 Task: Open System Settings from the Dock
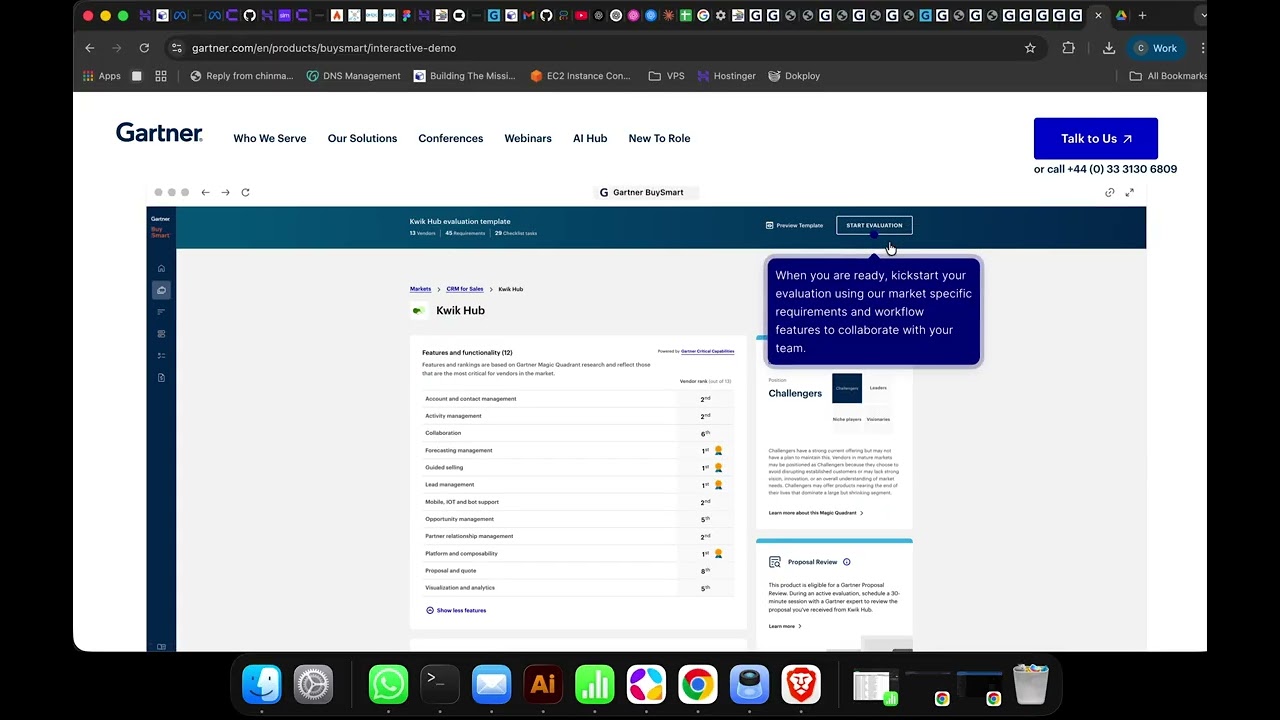[x=313, y=684]
